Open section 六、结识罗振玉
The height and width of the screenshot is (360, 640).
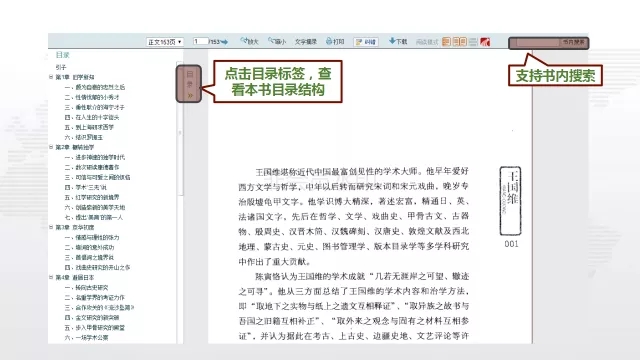tap(84, 137)
